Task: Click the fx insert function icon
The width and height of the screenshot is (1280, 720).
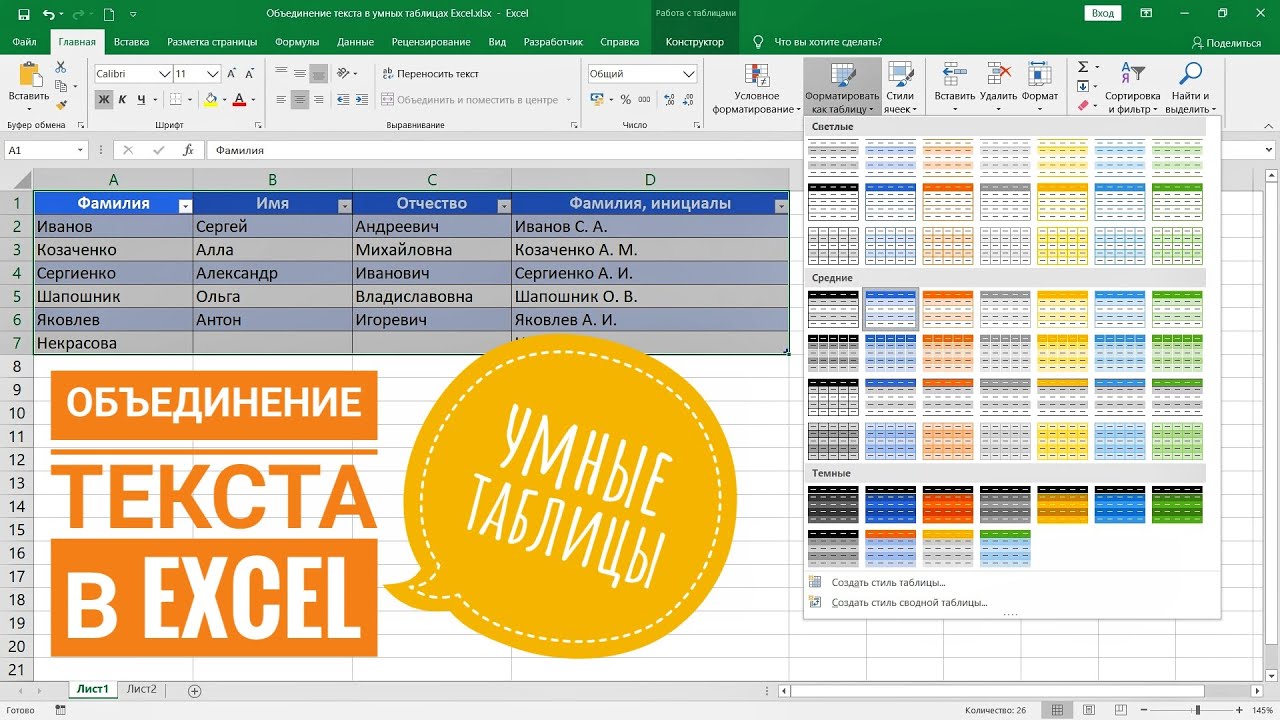Action: [187, 150]
